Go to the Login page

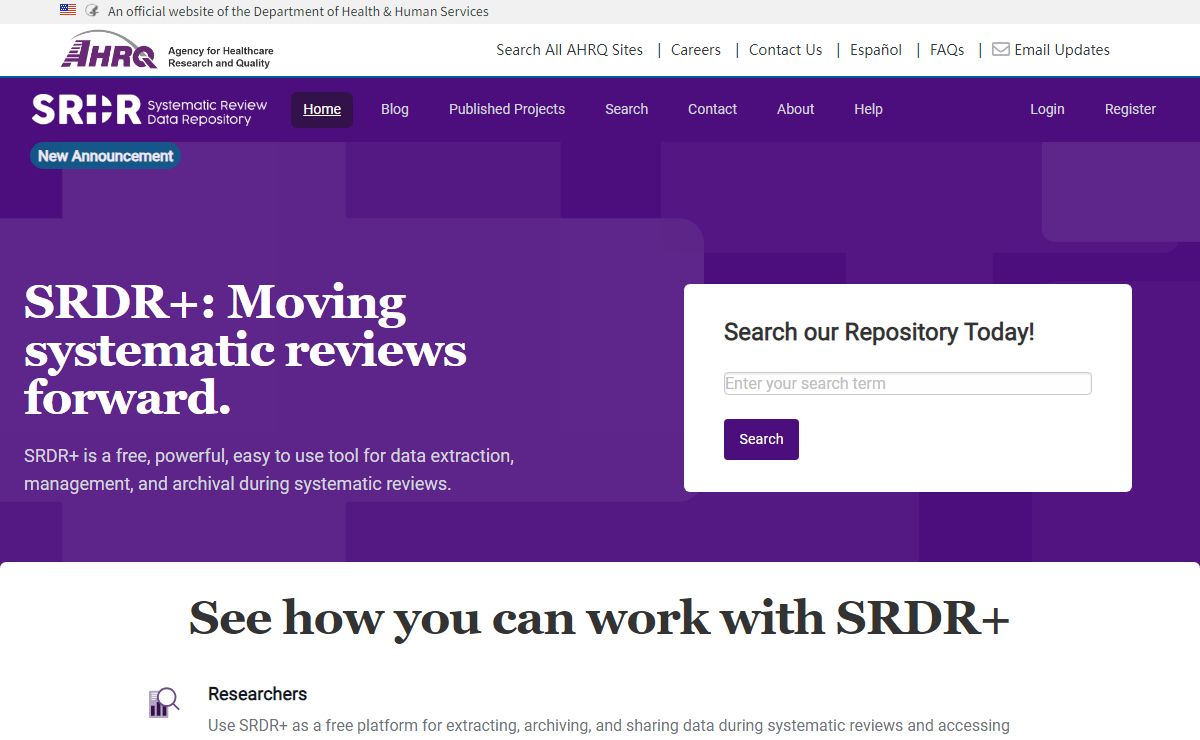tap(1047, 110)
